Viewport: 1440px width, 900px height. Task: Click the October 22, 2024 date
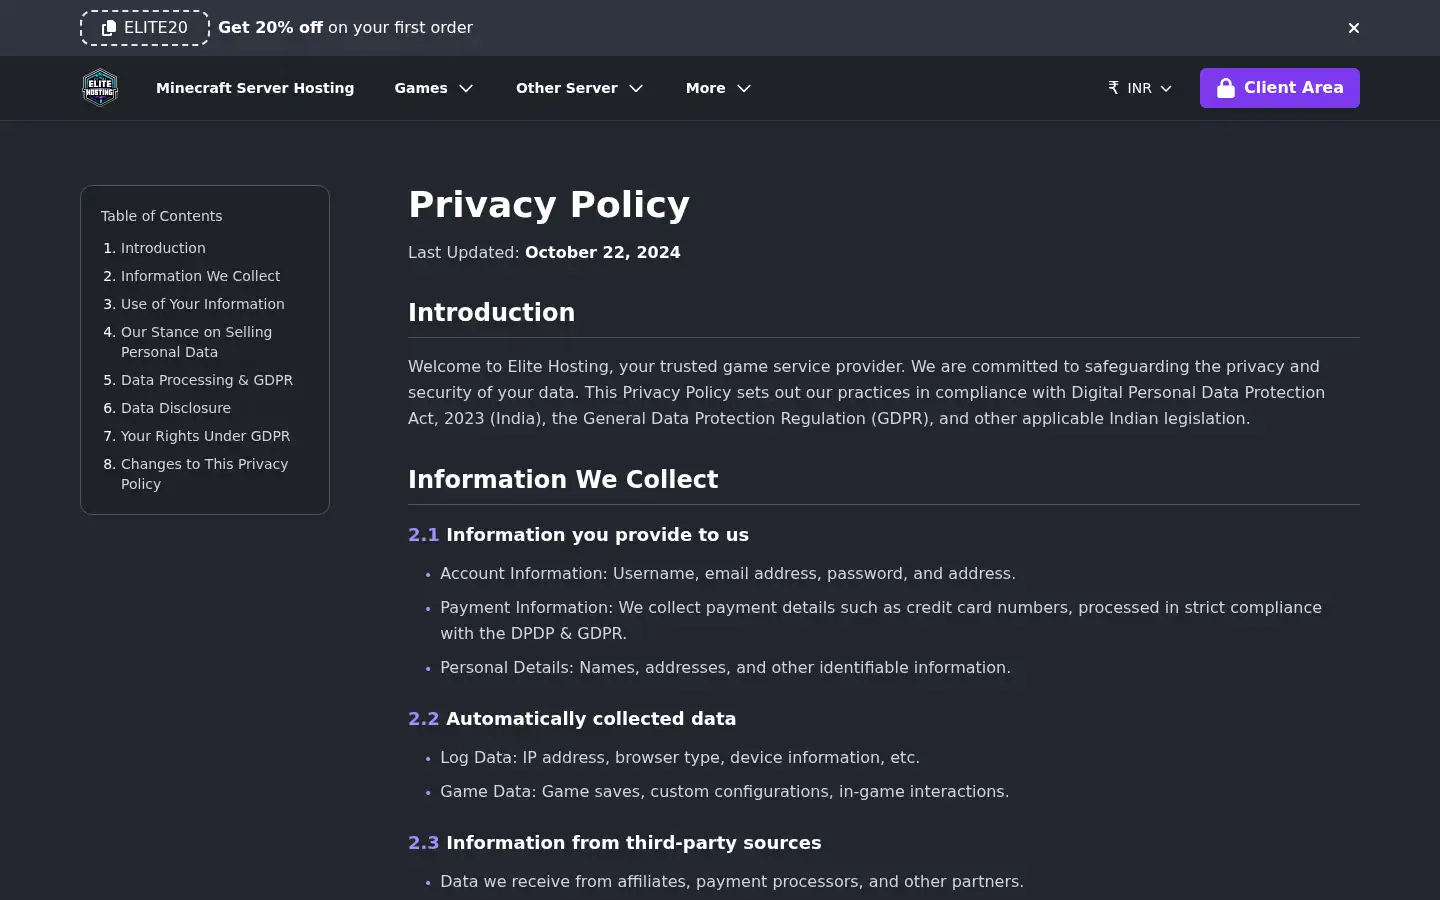click(602, 252)
